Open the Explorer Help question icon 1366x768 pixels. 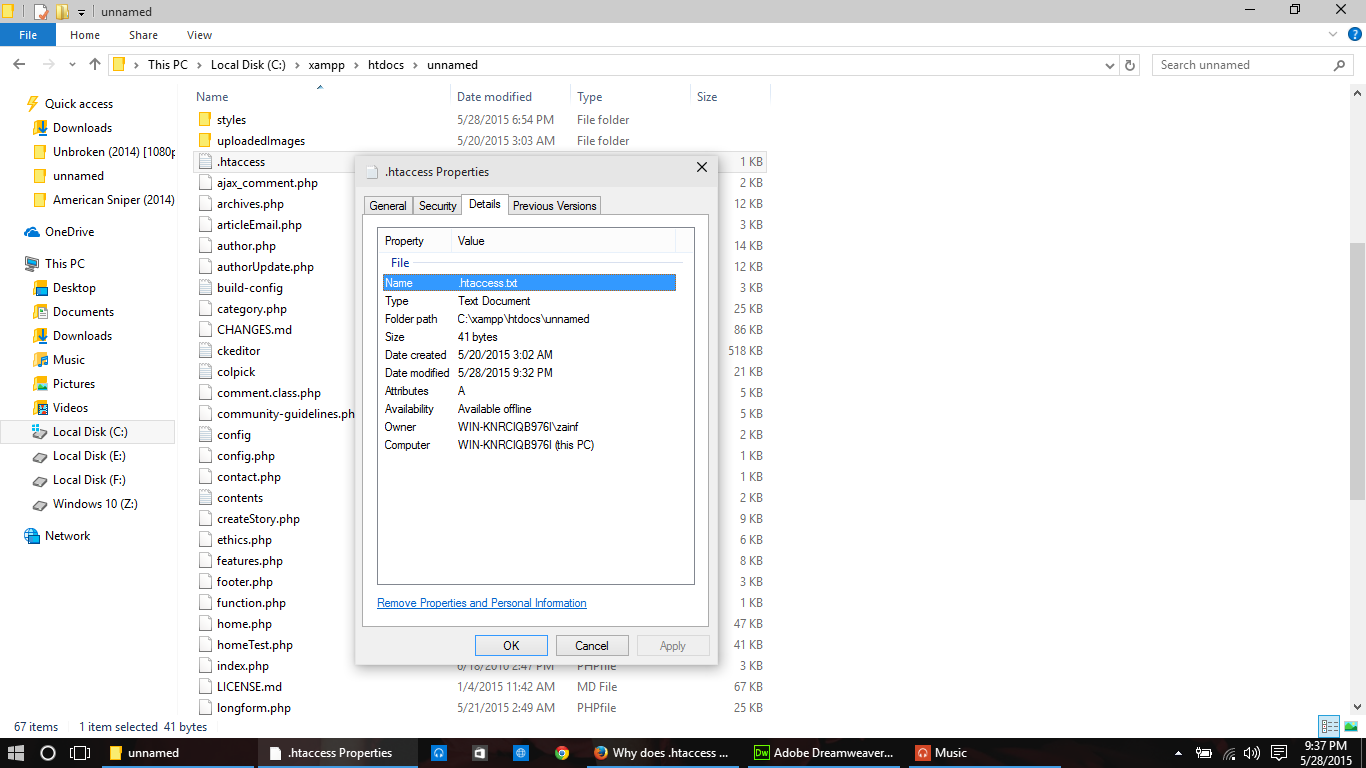(x=1355, y=35)
